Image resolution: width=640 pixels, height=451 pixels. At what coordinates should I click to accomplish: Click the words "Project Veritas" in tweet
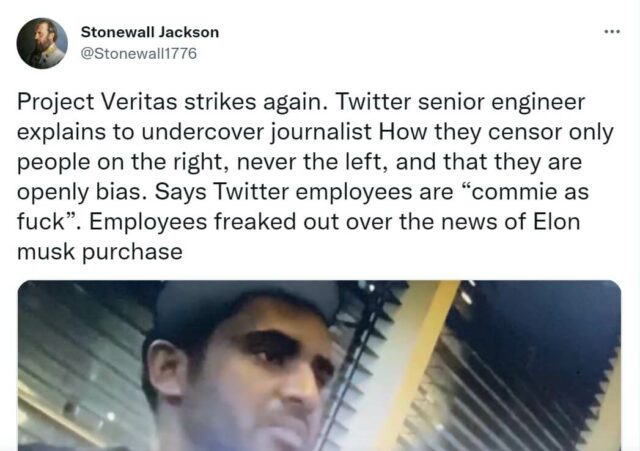(x=97, y=102)
